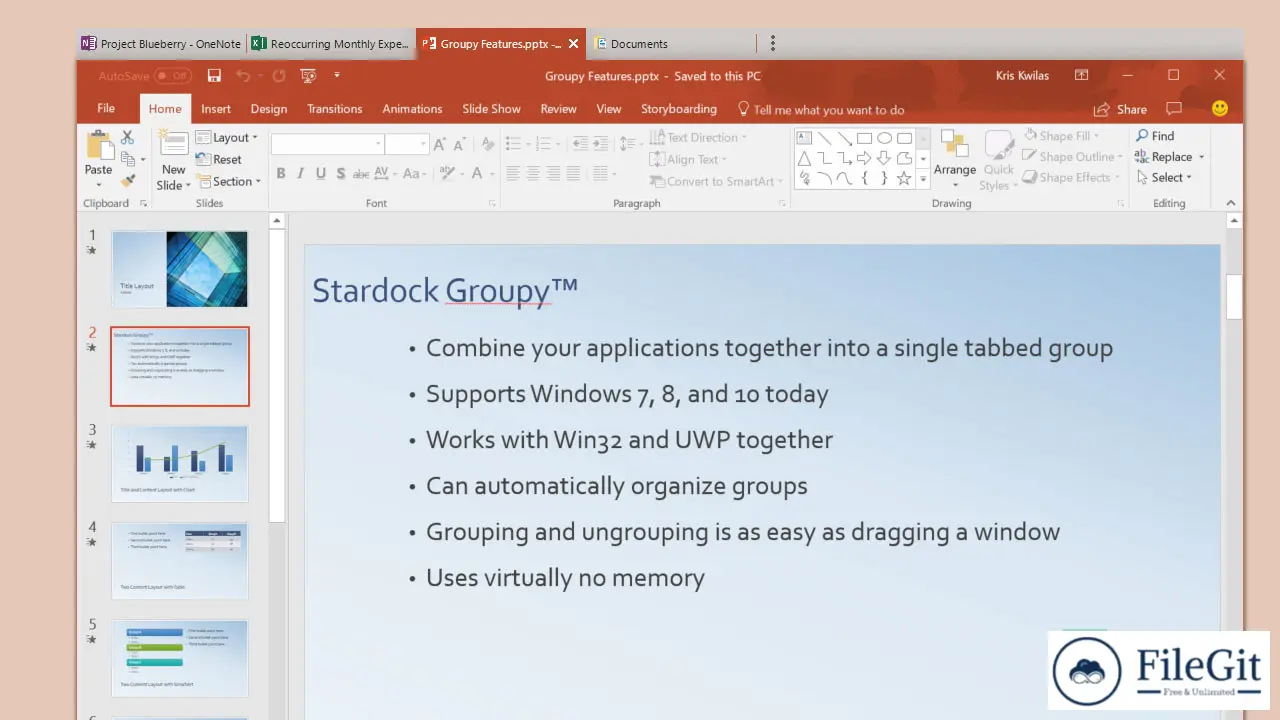Click the Redo/Repeat icon in title bar
The width and height of the screenshot is (1280, 720).
(279, 76)
